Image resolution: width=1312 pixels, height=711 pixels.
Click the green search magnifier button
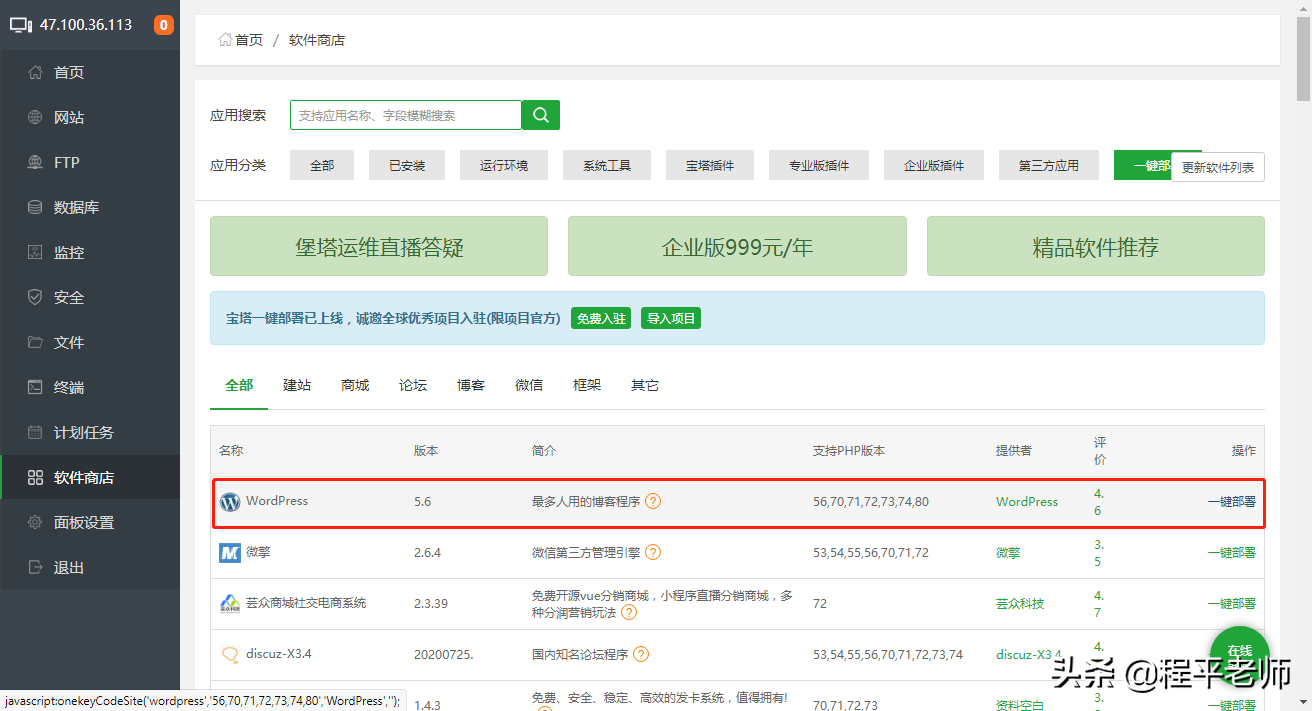541,115
